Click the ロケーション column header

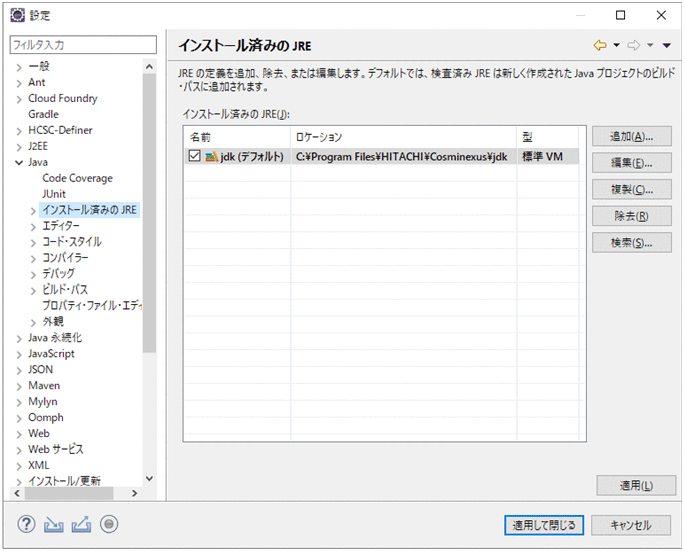(x=403, y=137)
